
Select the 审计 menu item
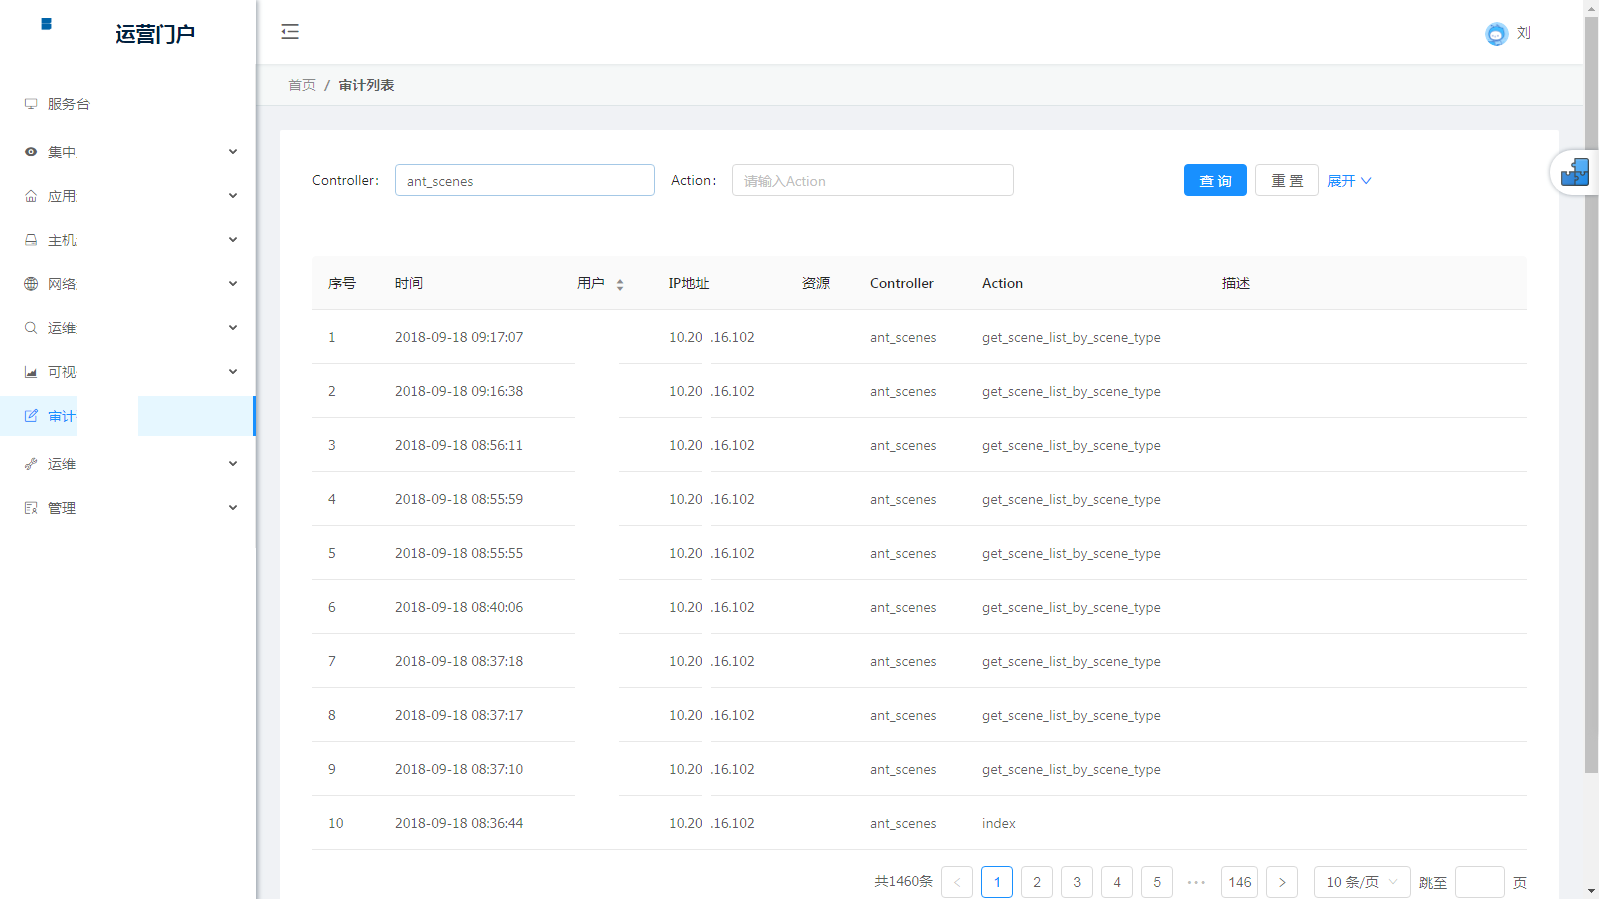pyautogui.click(x=128, y=416)
